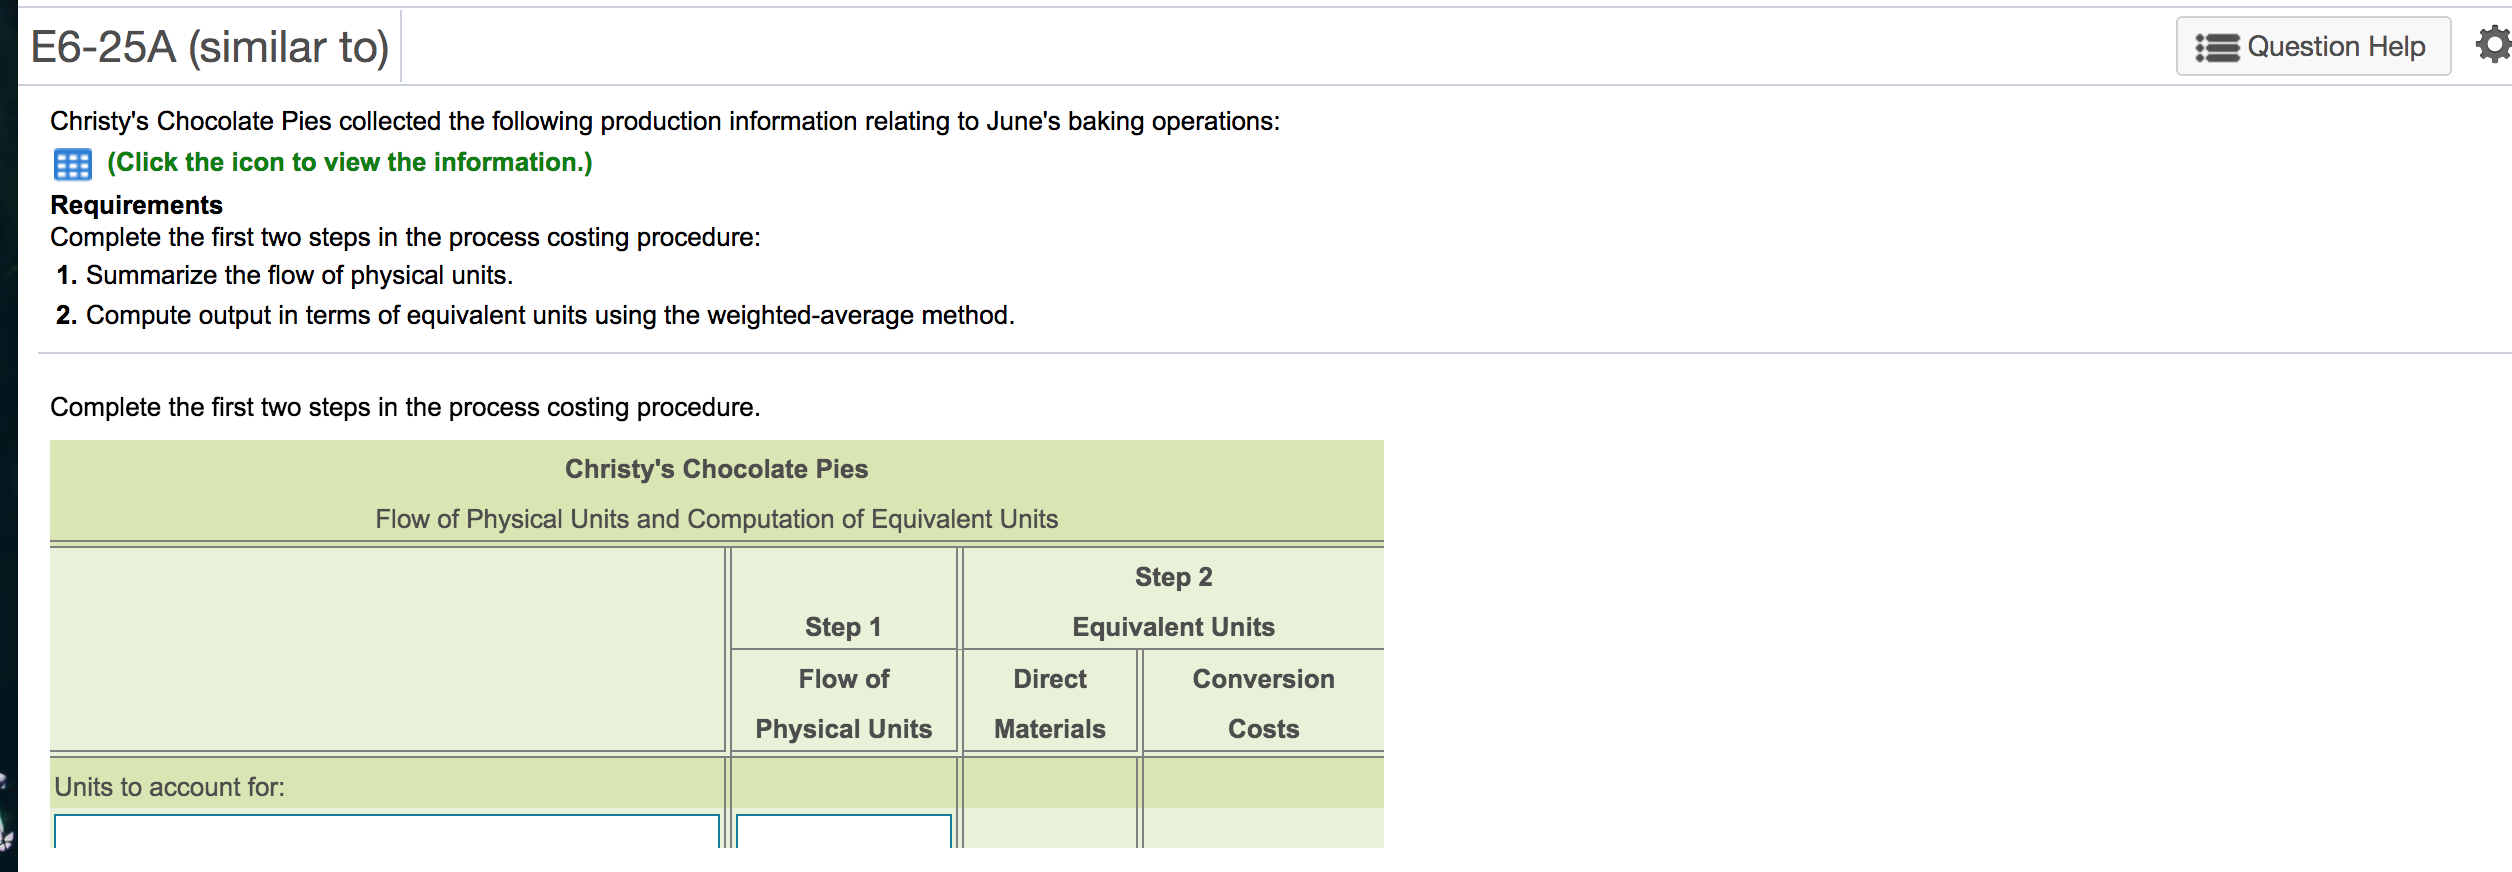Click the 'Flow of Physical Units and Computation of Equivalent Units' subtitle
Viewport: 2512px width, 872px height.
(716, 519)
